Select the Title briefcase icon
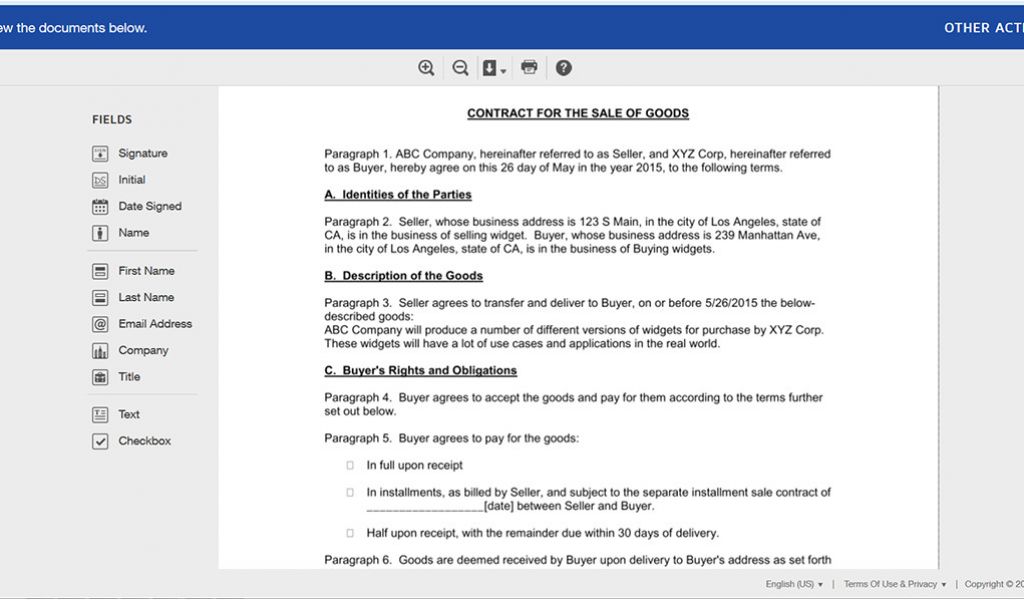 tap(100, 377)
